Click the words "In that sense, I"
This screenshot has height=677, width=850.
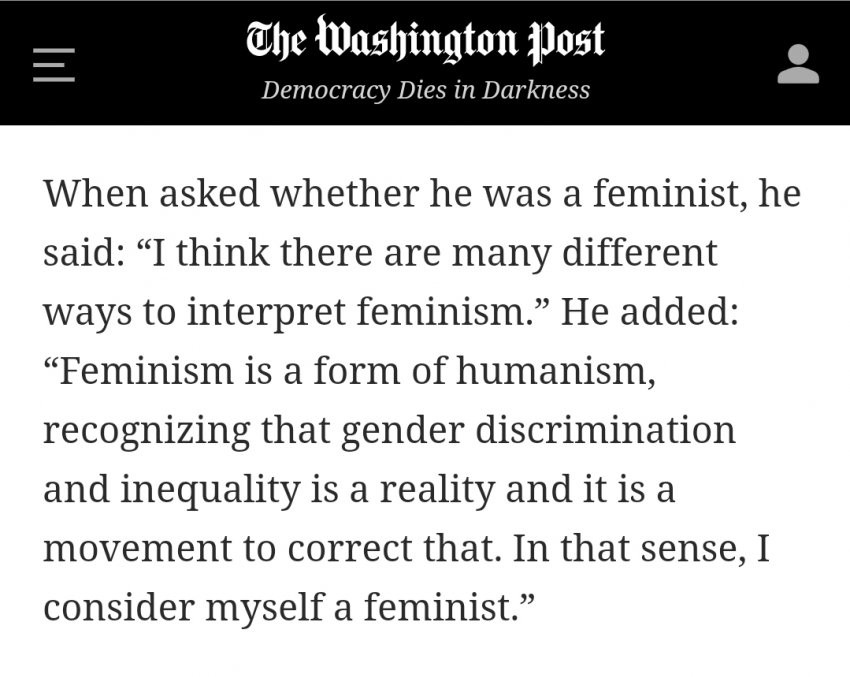tap(641, 549)
